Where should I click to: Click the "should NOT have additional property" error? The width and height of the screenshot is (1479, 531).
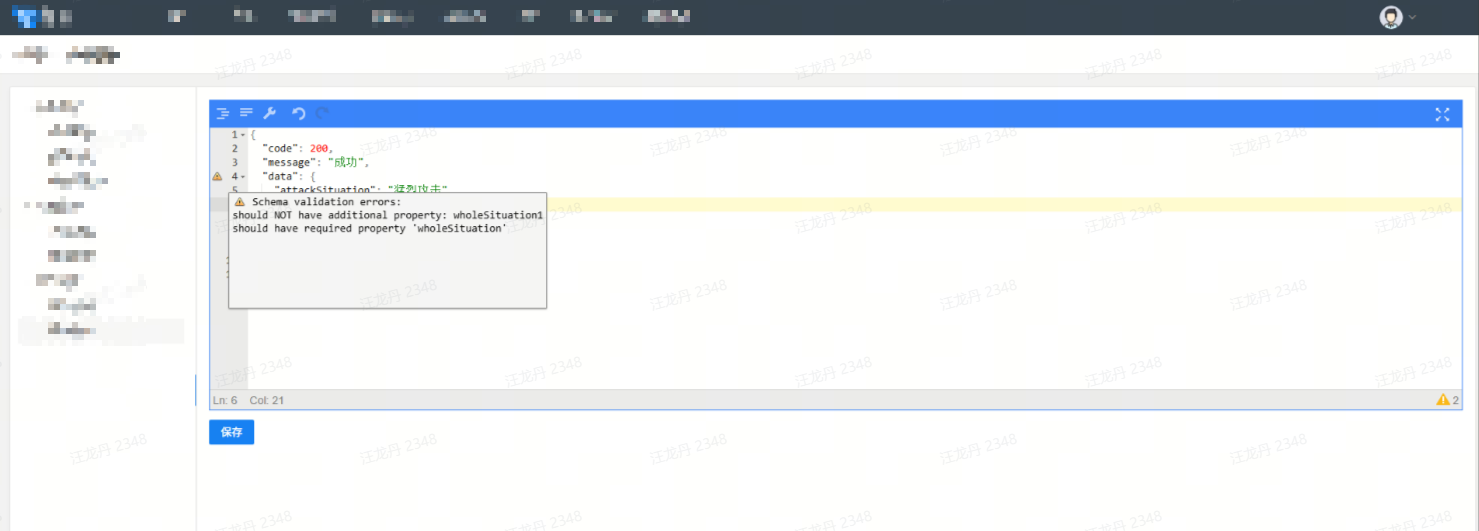tap(387, 215)
